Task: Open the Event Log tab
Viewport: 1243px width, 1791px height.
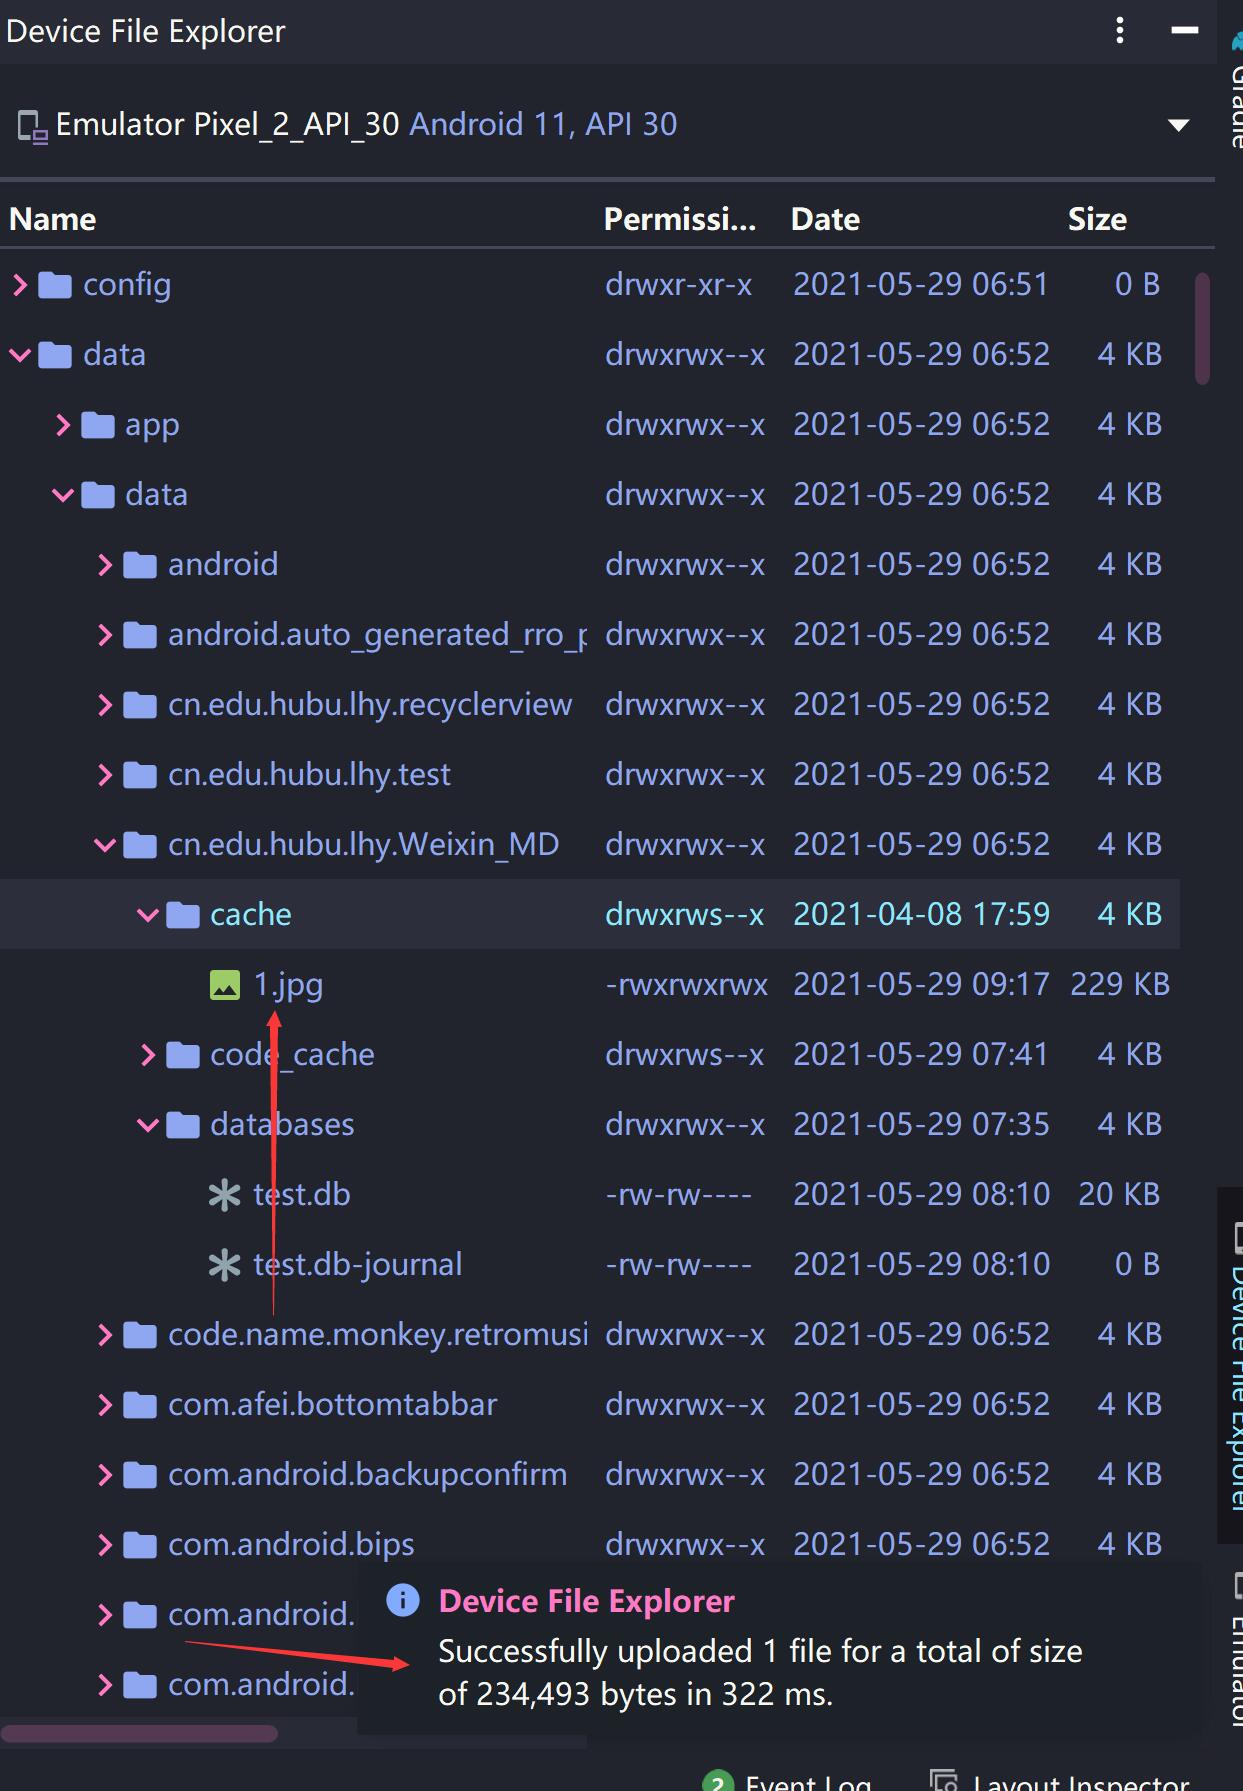Action: click(x=788, y=1780)
